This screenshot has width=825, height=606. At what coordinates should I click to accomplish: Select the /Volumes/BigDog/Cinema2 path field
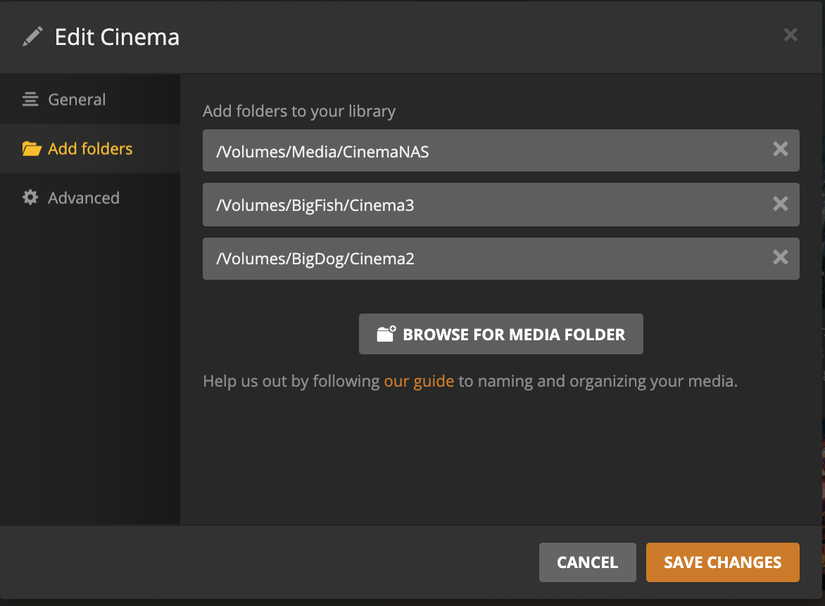pyautogui.click(x=480, y=258)
